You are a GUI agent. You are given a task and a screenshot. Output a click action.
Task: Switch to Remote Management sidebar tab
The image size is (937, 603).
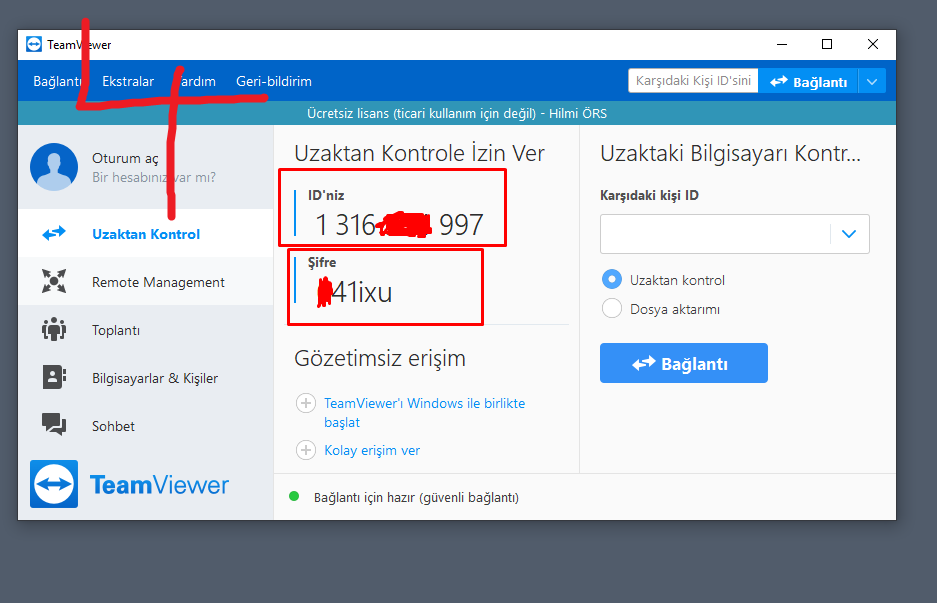pyautogui.click(x=146, y=281)
